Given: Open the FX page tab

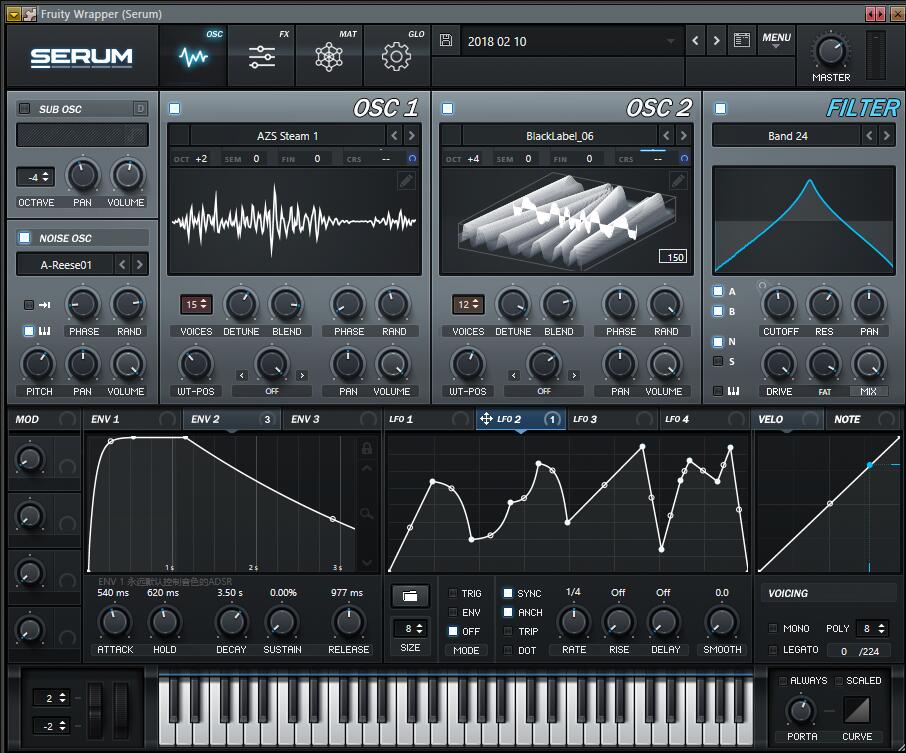Looking at the screenshot, I should click(x=262, y=55).
